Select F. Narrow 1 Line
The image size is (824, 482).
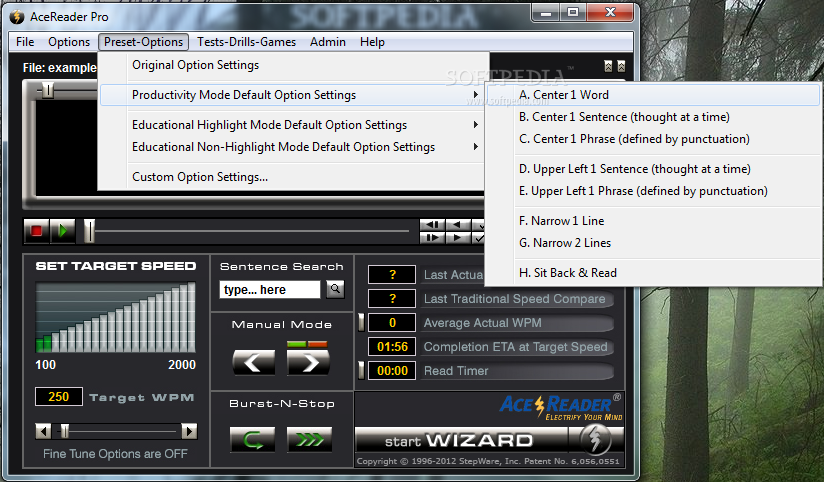[653, 221]
